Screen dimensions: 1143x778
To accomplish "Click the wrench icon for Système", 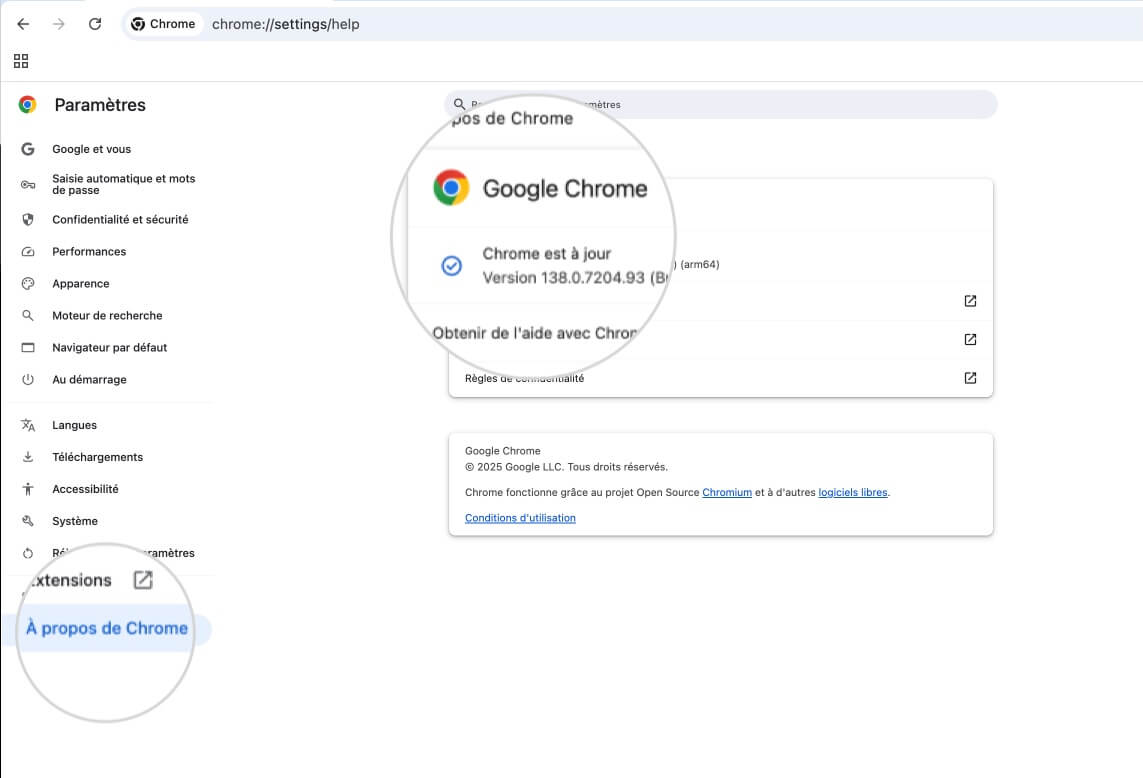I will (28, 521).
